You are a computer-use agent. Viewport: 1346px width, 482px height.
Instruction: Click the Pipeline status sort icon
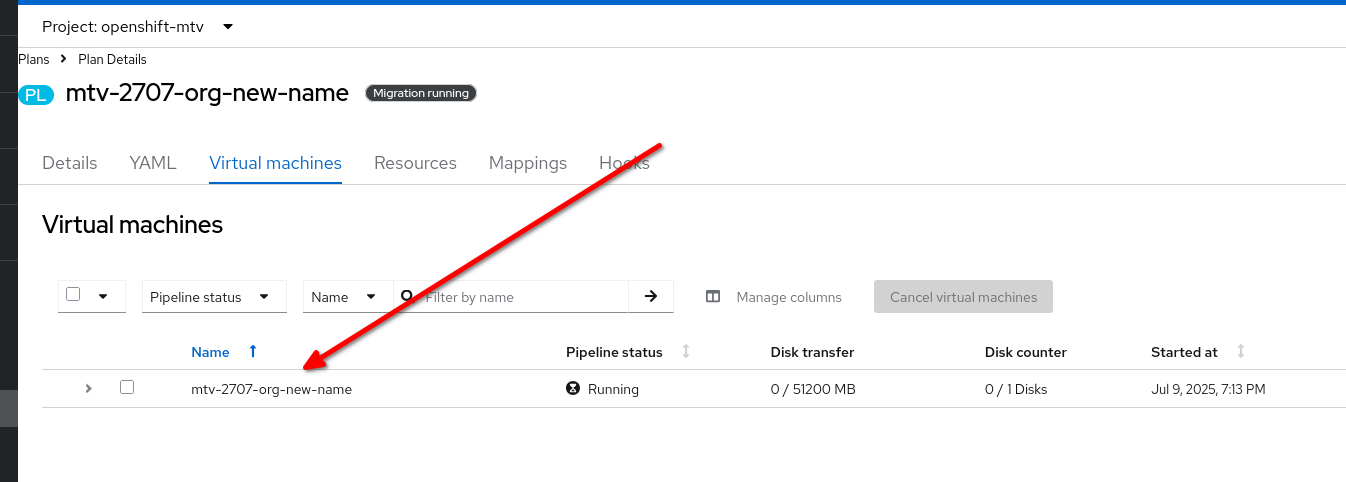[686, 352]
